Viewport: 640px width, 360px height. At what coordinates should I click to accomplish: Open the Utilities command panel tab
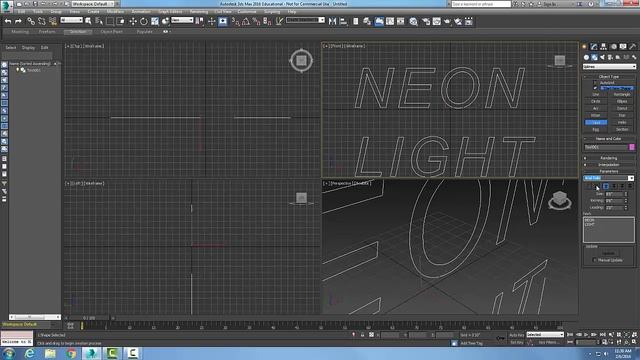tap(632, 47)
